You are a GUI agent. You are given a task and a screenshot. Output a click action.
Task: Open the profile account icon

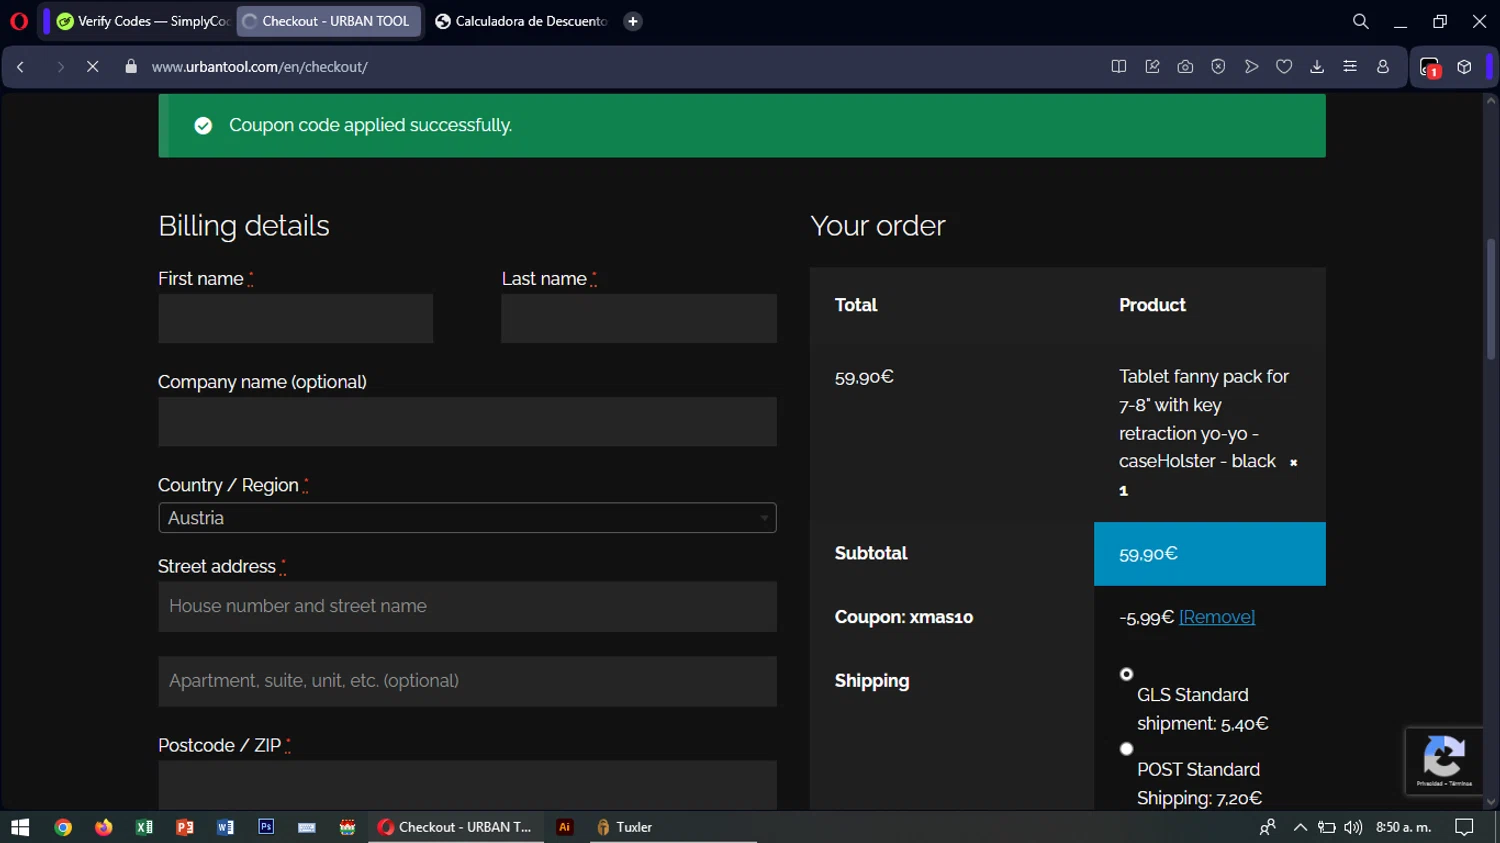tap(1383, 67)
